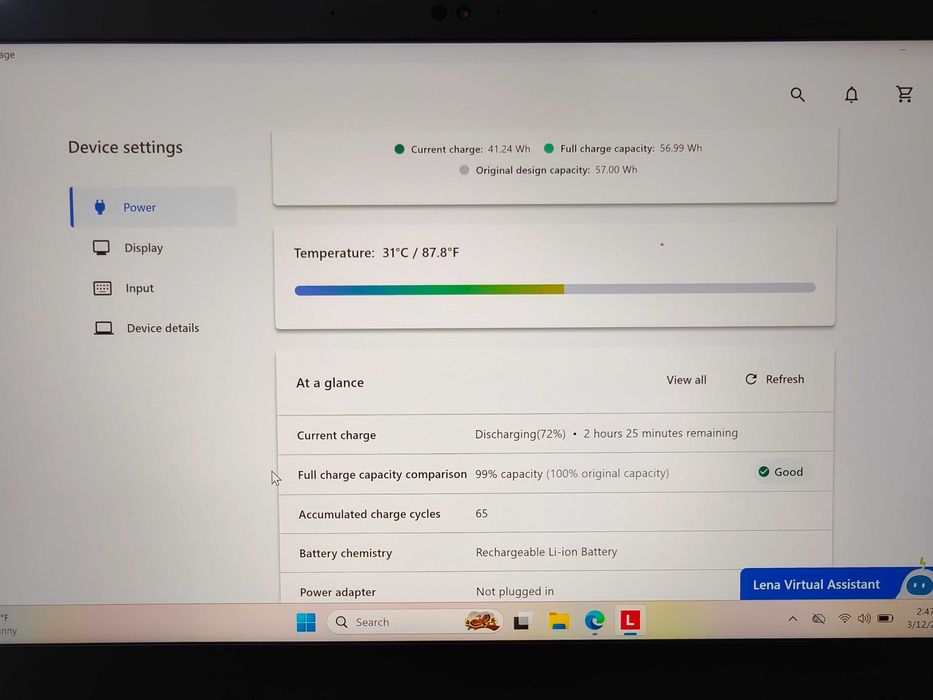The image size is (933, 700).
Task: Click the 'Device settings' heading
Action: (x=125, y=148)
